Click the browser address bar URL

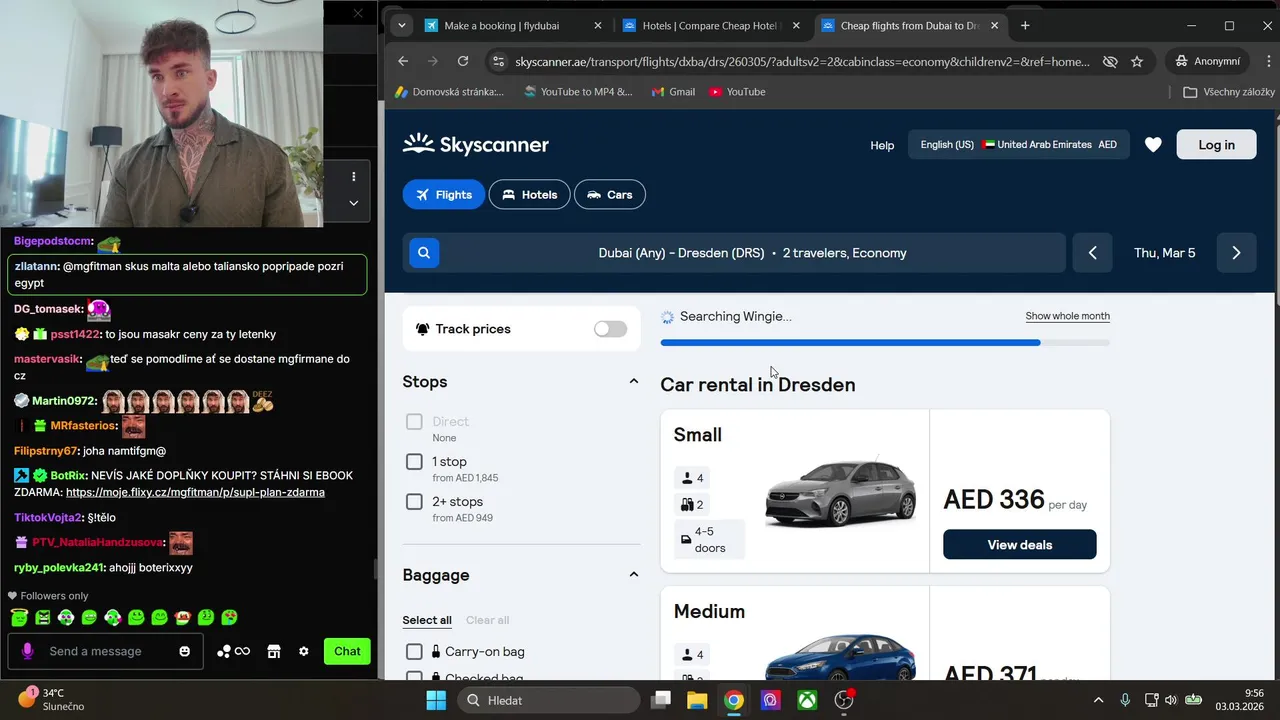point(802,61)
